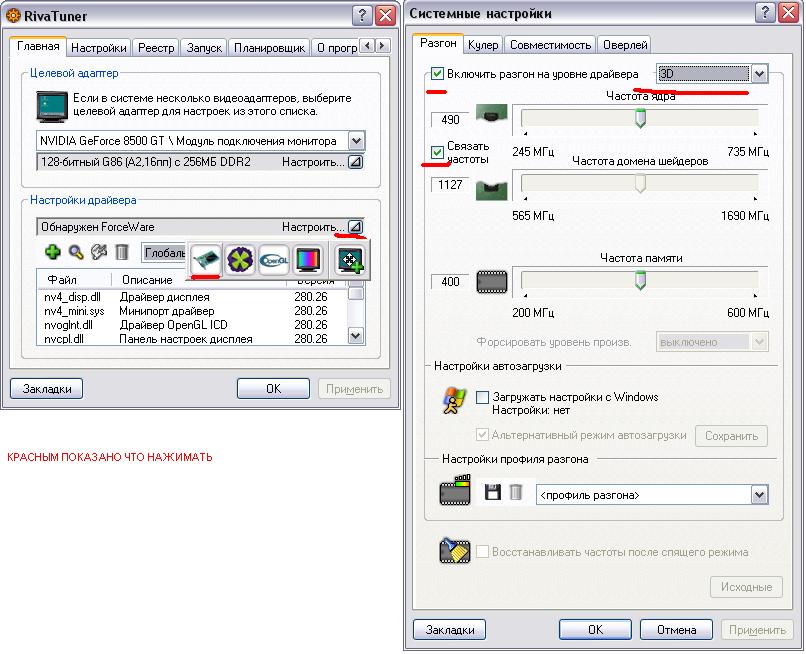Click OK in RivaTuner window
Screen dimensions: 806x654
(x=273, y=389)
